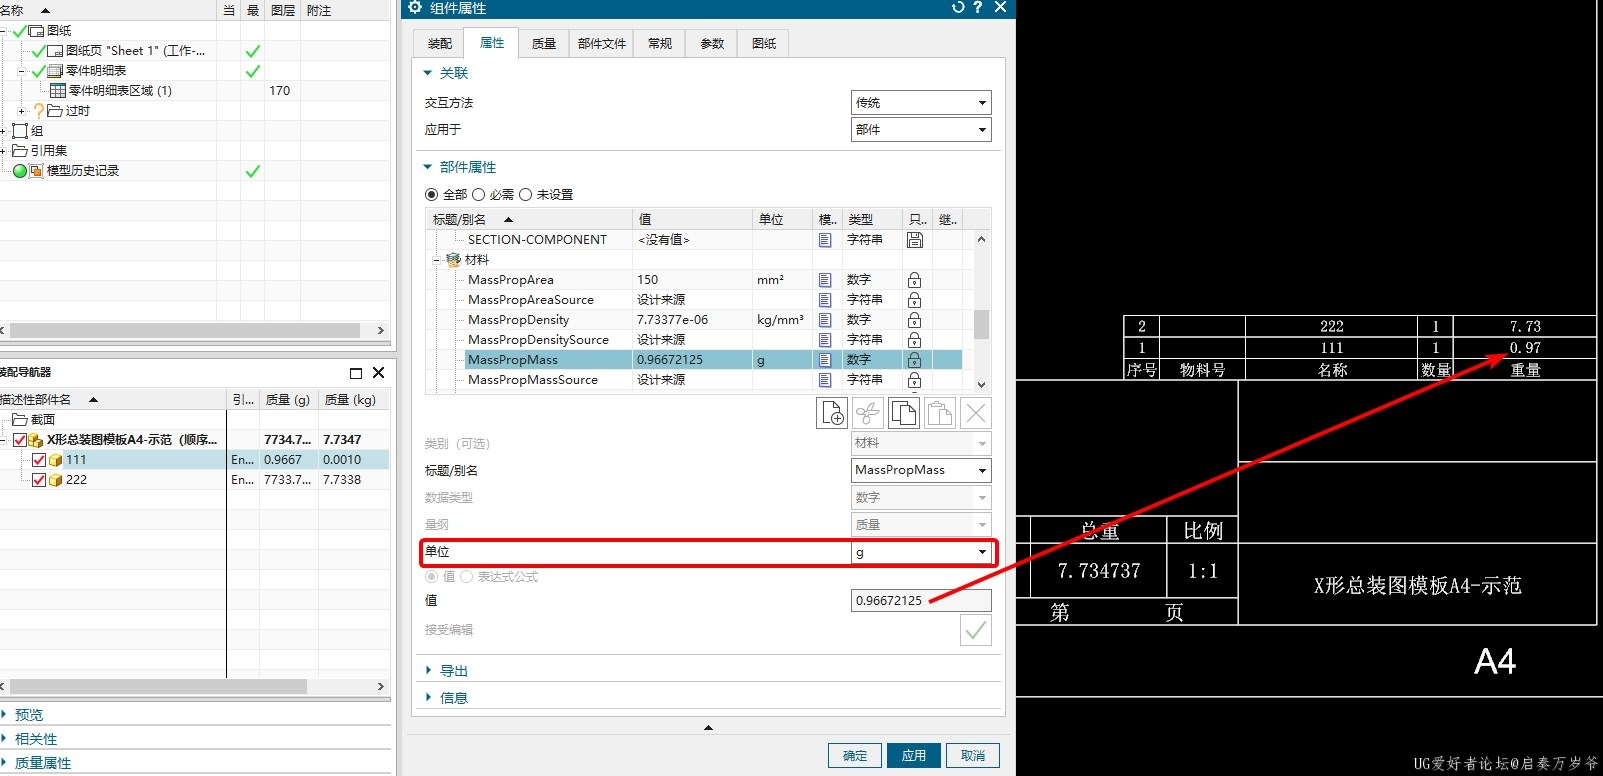
Task: Switch to the 装配 tab
Action: click(x=440, y=44)
